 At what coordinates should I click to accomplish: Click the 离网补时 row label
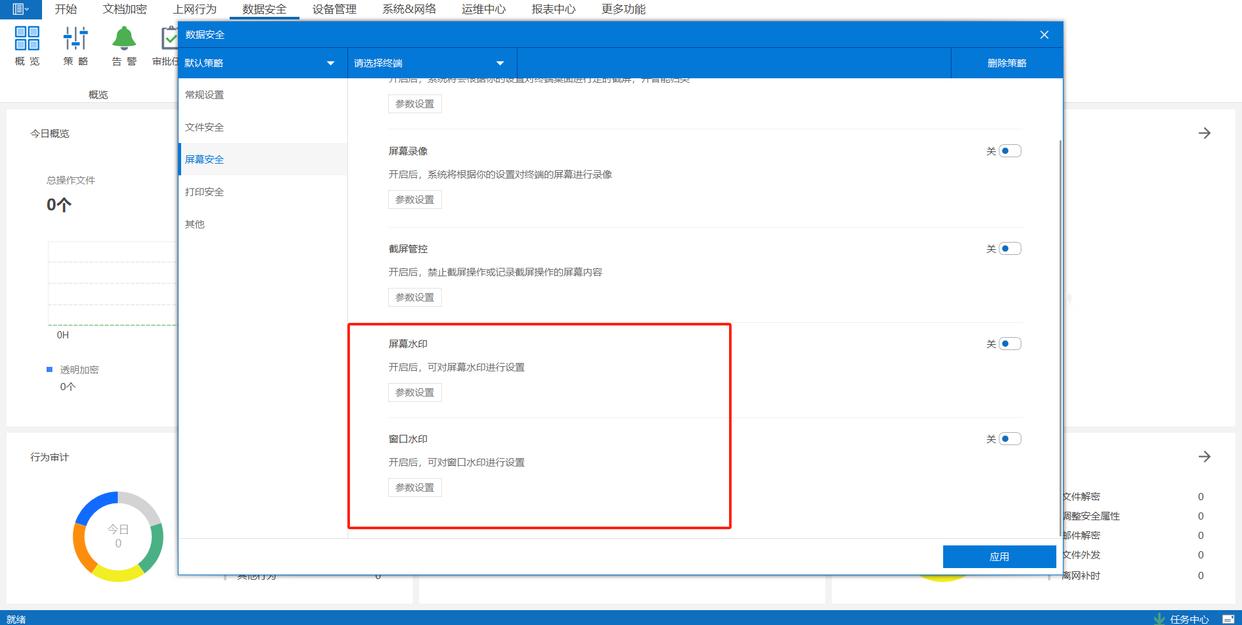click(1082, 576)
